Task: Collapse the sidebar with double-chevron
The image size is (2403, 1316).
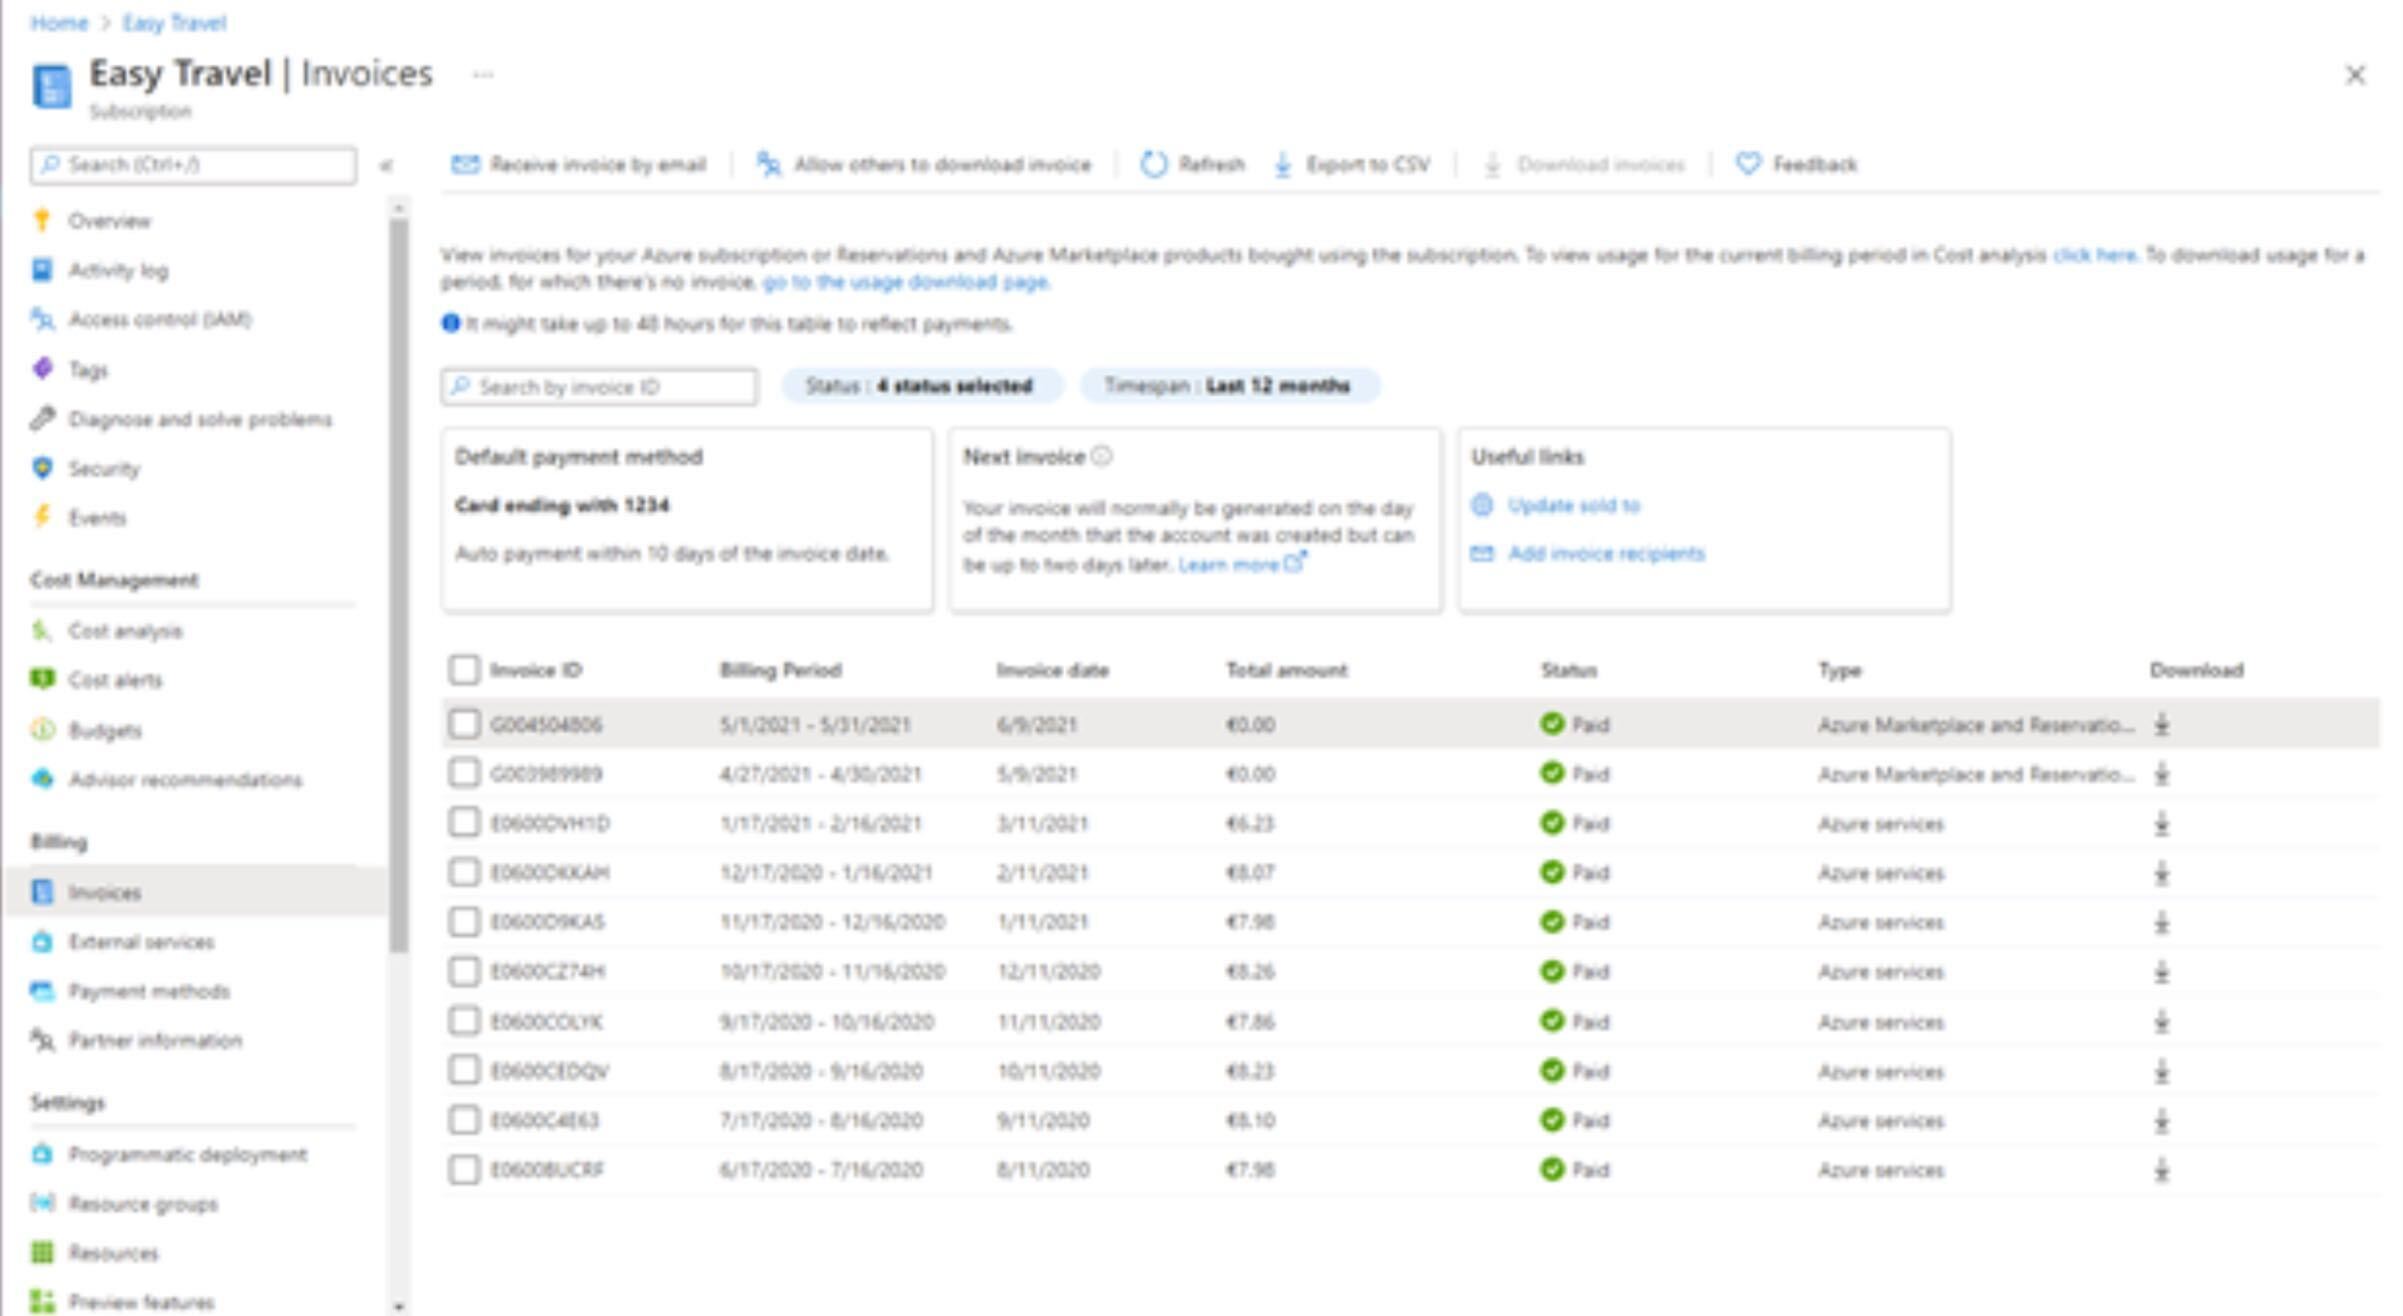Action: pyautogui.click(x=386, y=166)
